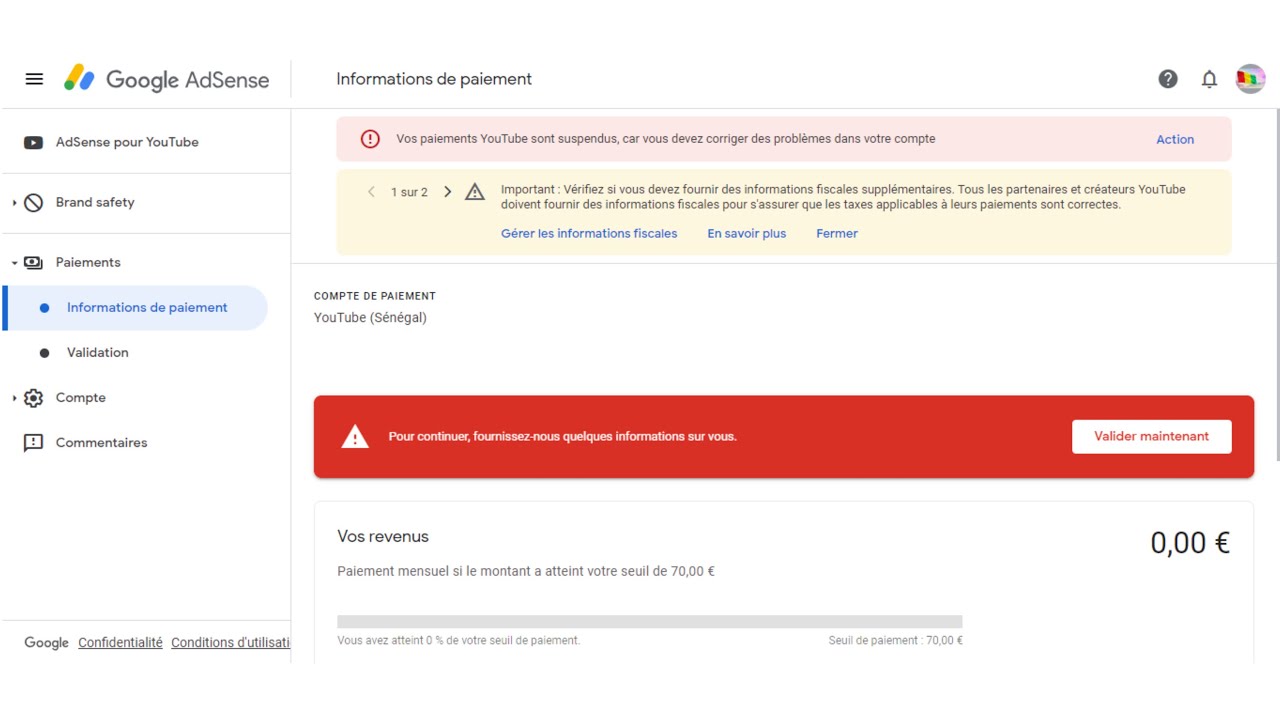The height and width of the screenshot is (720, 1280).
Task: Click the Action link in red alert
Action: 1175,139
